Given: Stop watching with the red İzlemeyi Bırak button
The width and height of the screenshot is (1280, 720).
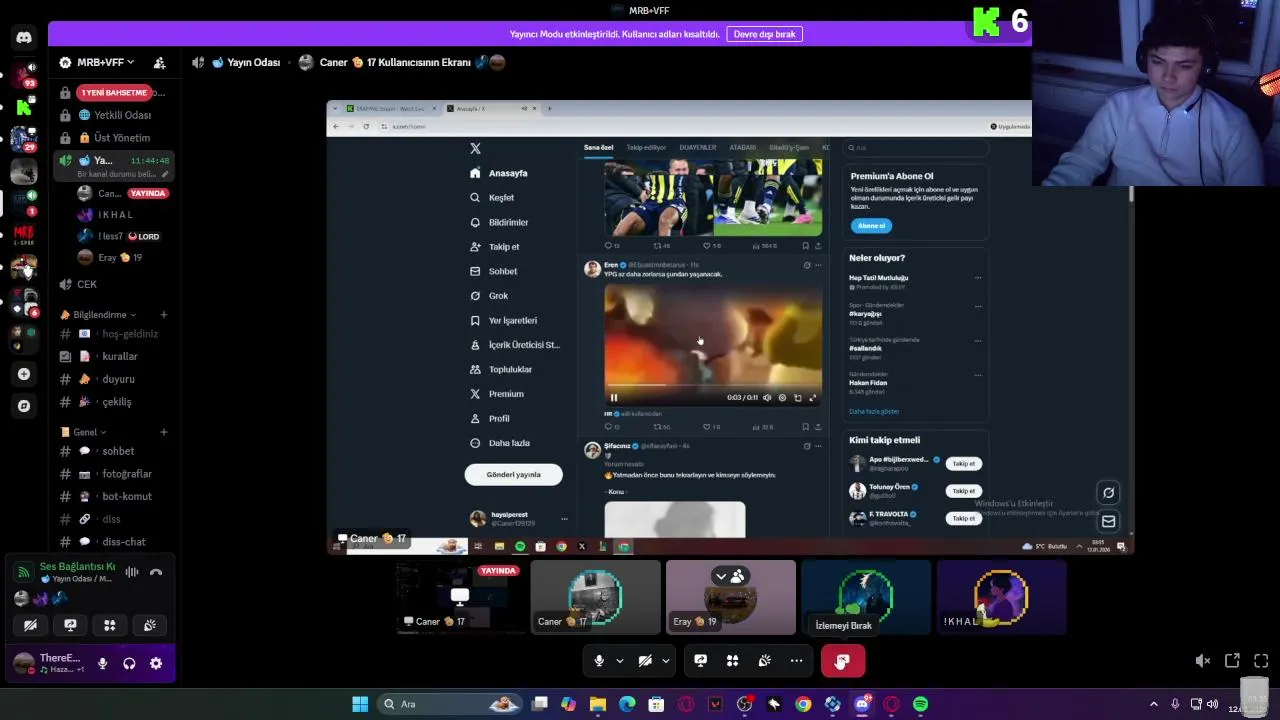Looking at the screenshot, I should (842, 661).
